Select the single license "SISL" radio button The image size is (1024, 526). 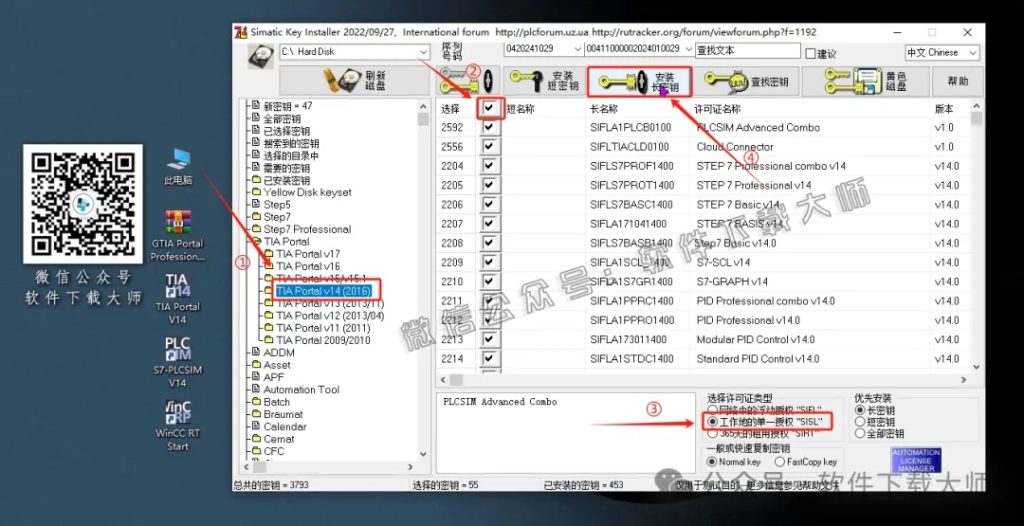point(712,421)
